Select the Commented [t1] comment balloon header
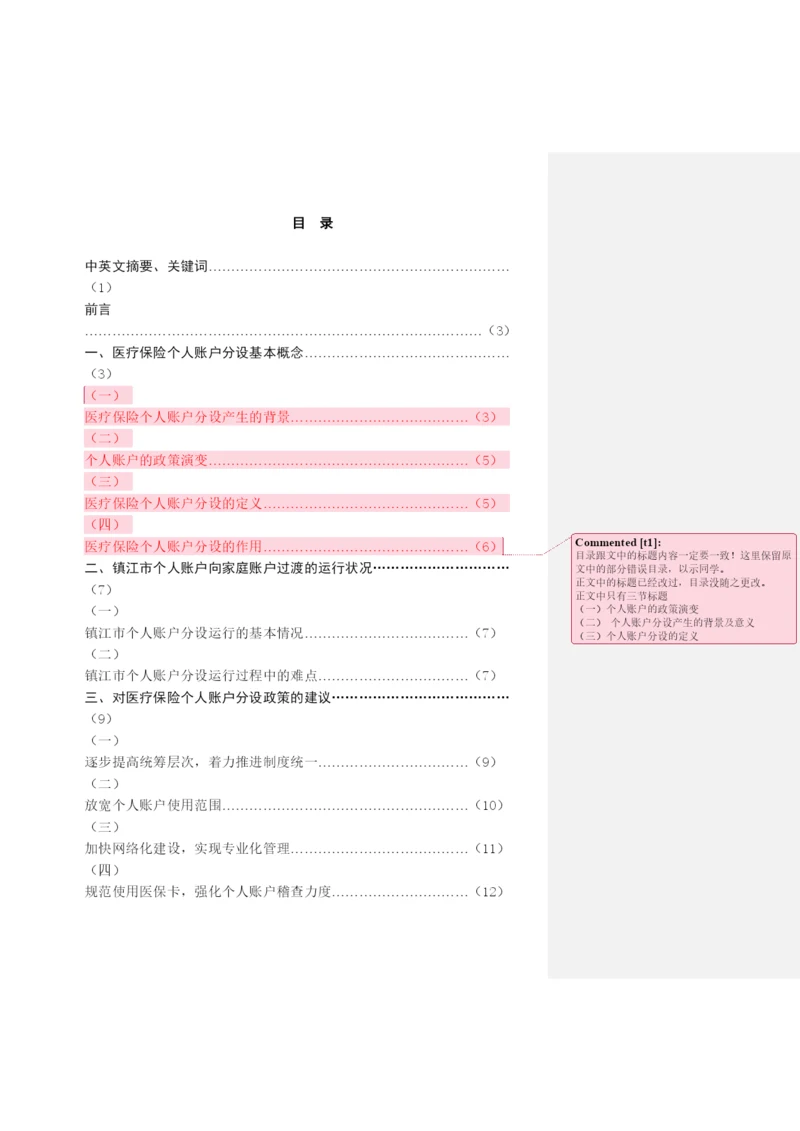 (618, 542)
